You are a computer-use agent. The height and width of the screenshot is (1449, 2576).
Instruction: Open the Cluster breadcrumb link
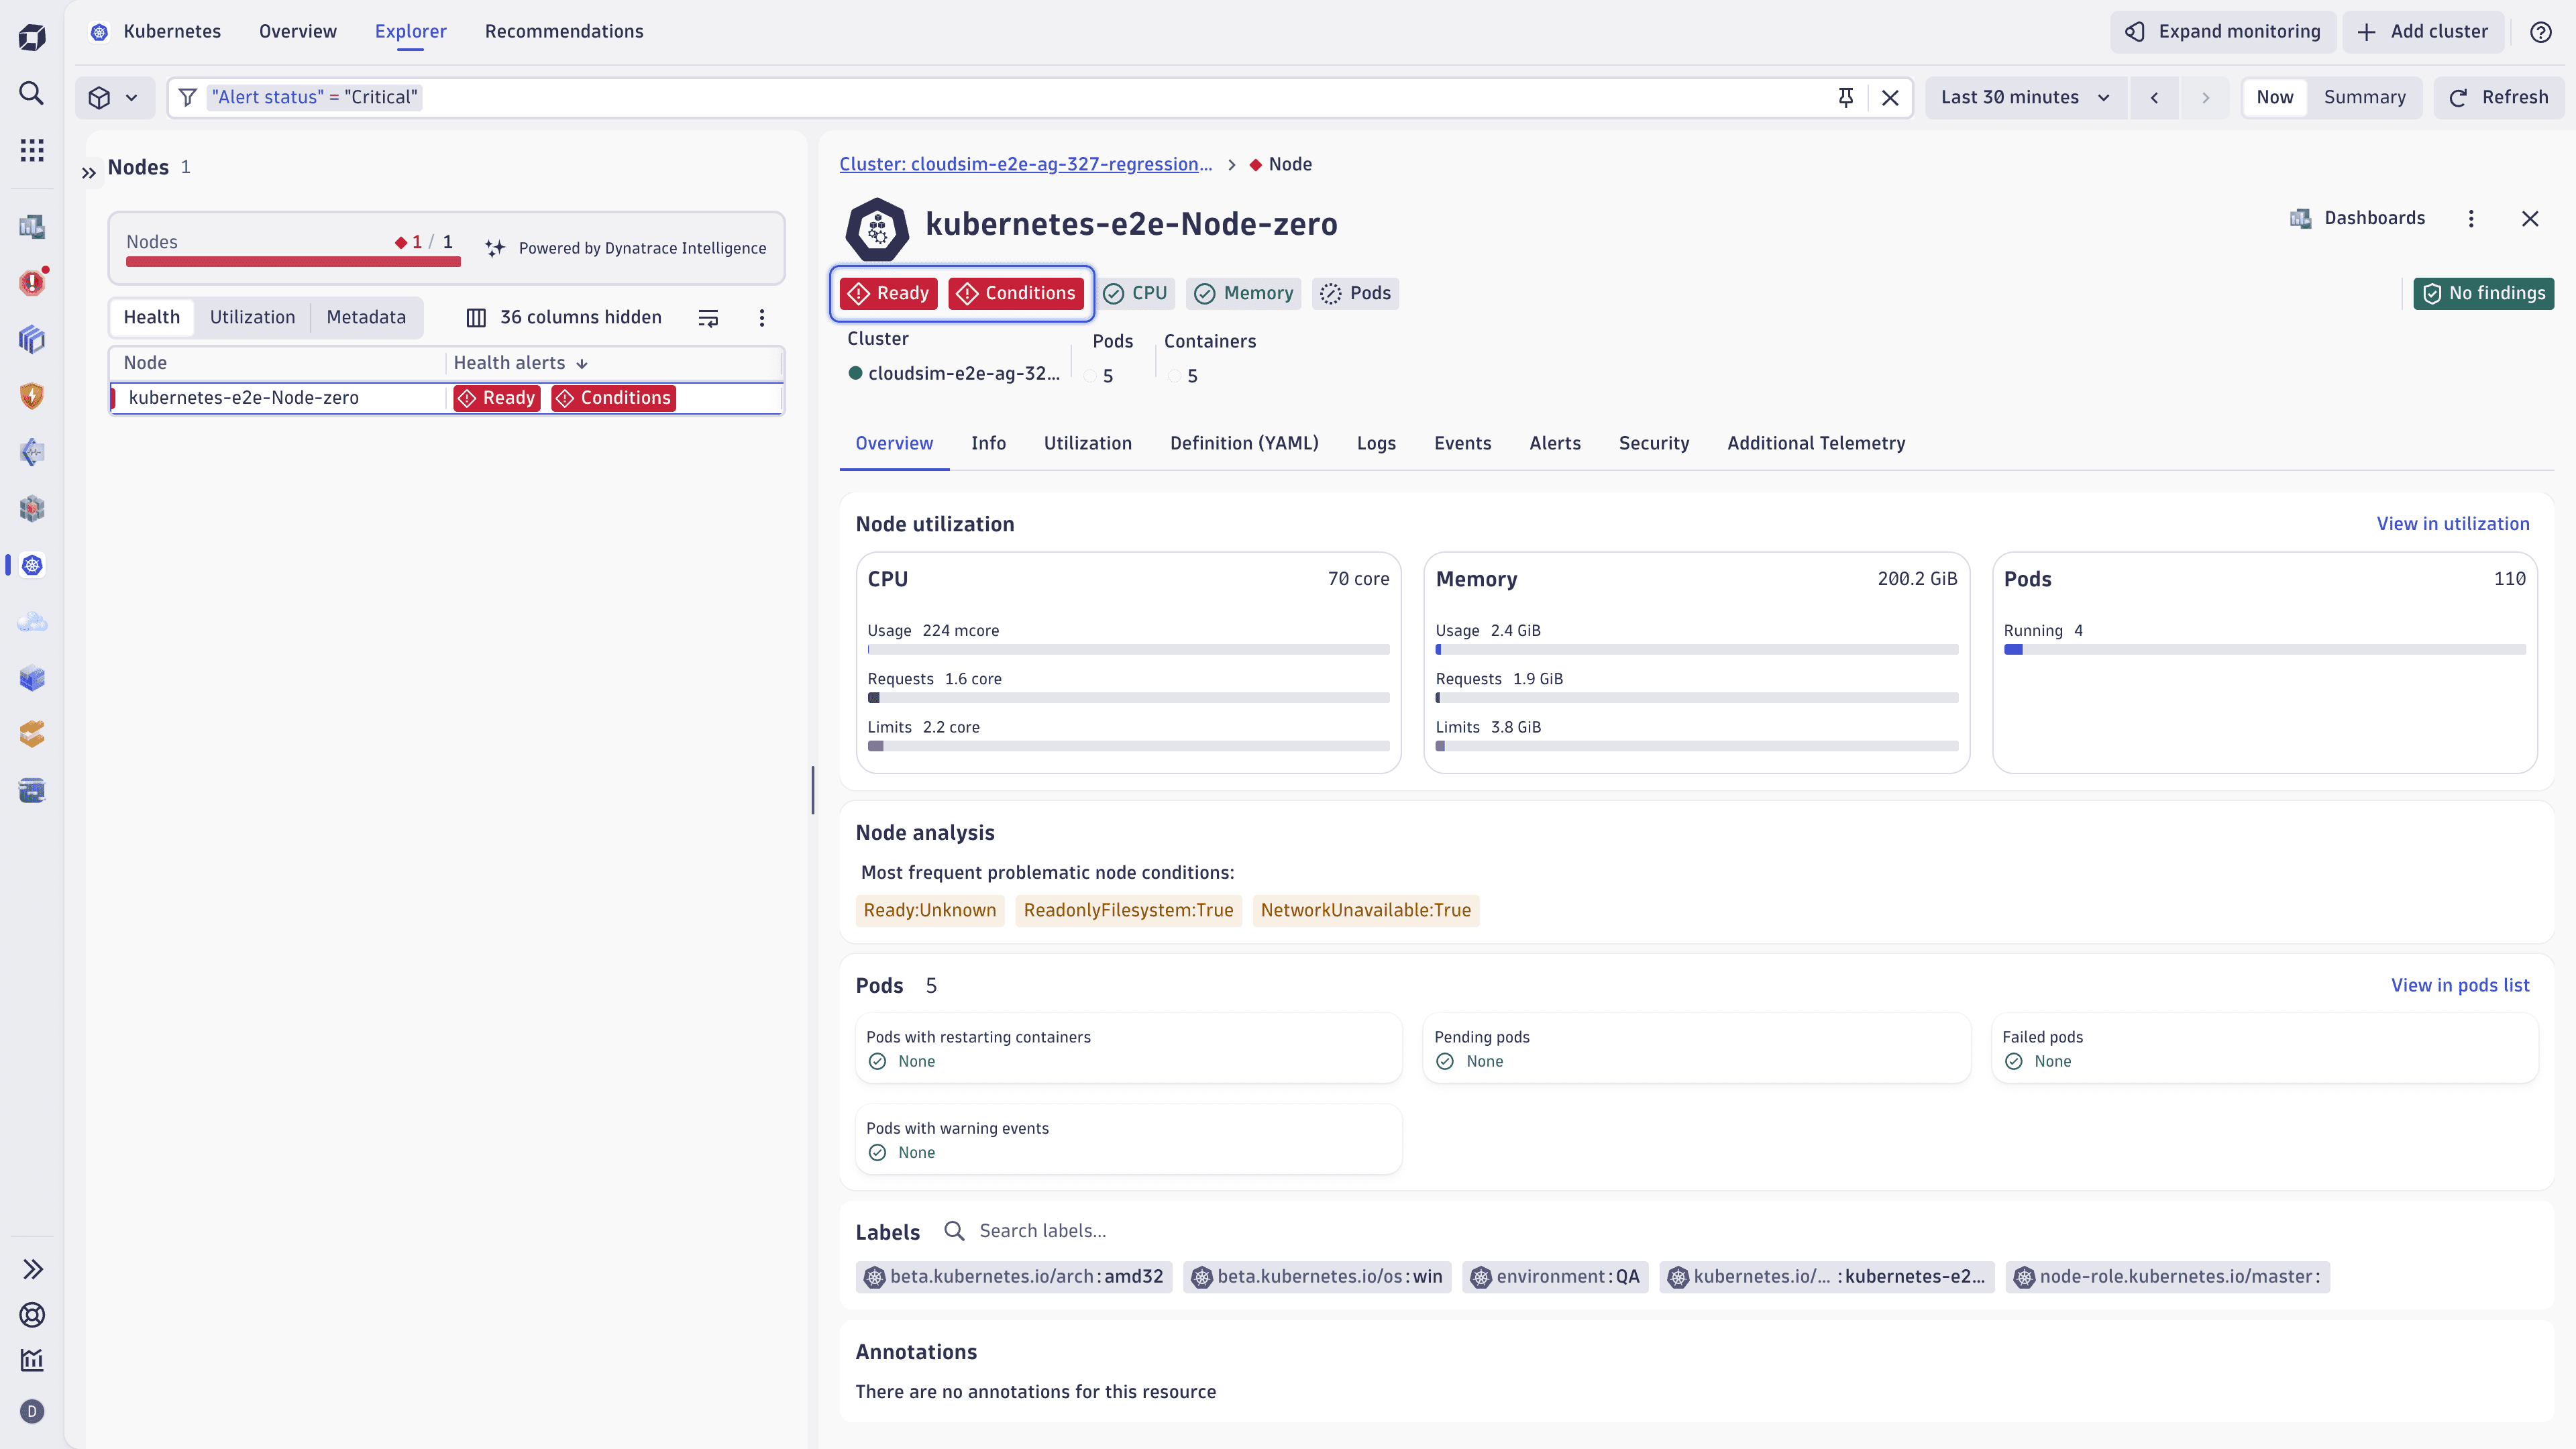1025,164
